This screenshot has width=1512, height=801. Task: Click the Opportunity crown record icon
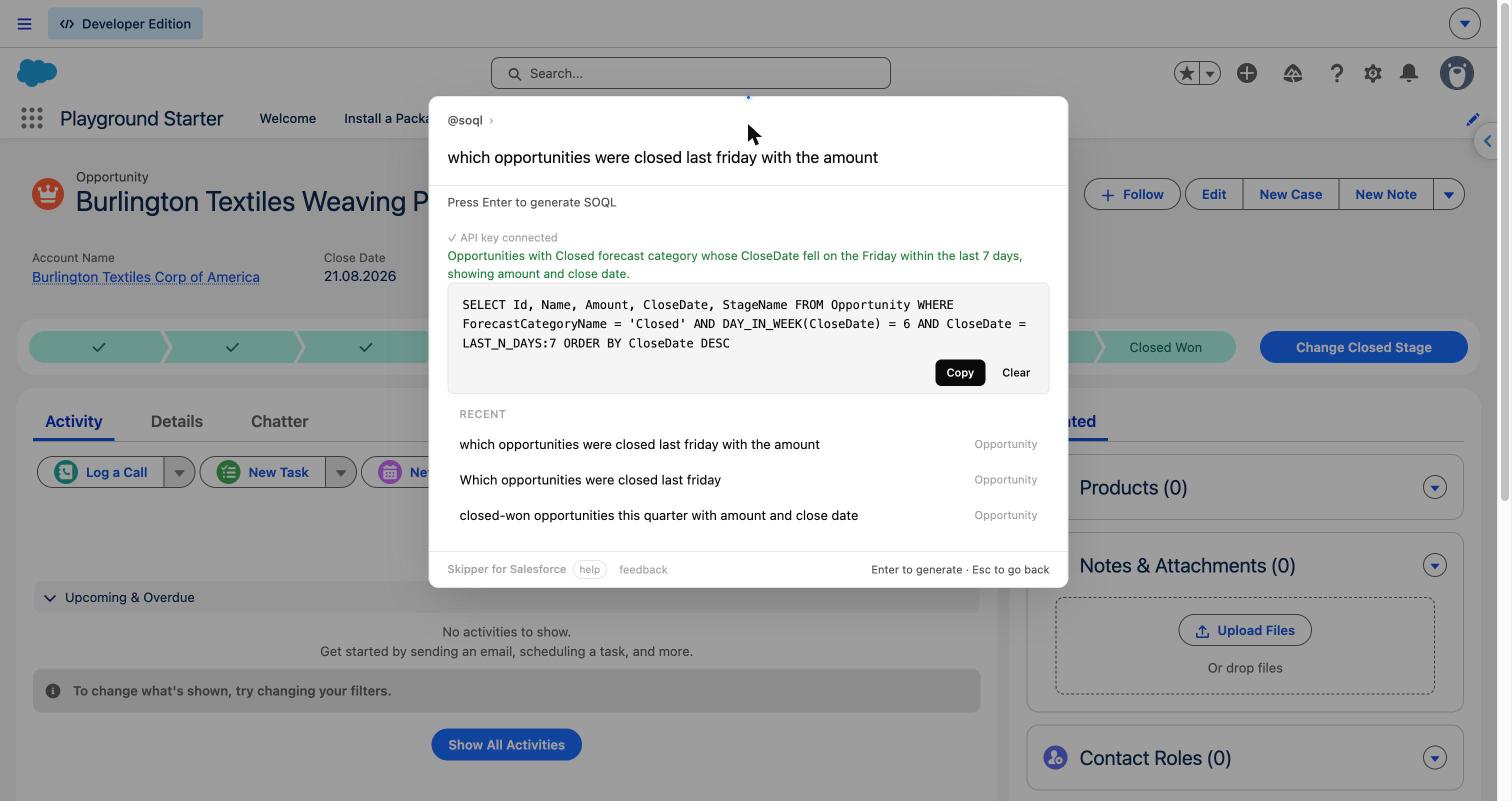coord(48,194)
